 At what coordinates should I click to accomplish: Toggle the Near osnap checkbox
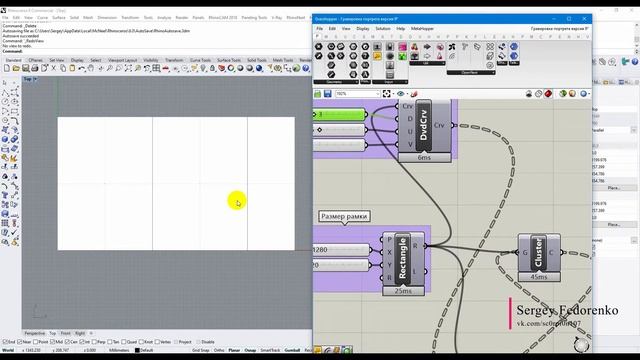(20, 342)
